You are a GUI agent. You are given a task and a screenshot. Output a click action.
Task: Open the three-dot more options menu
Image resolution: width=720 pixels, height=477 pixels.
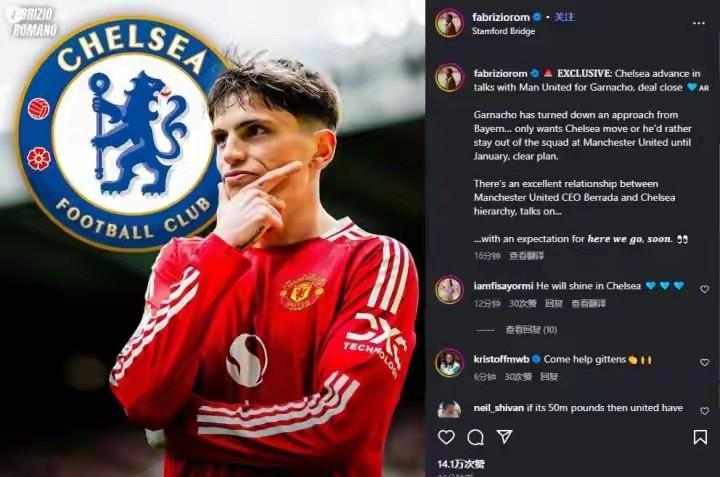[x=700, y=24]
